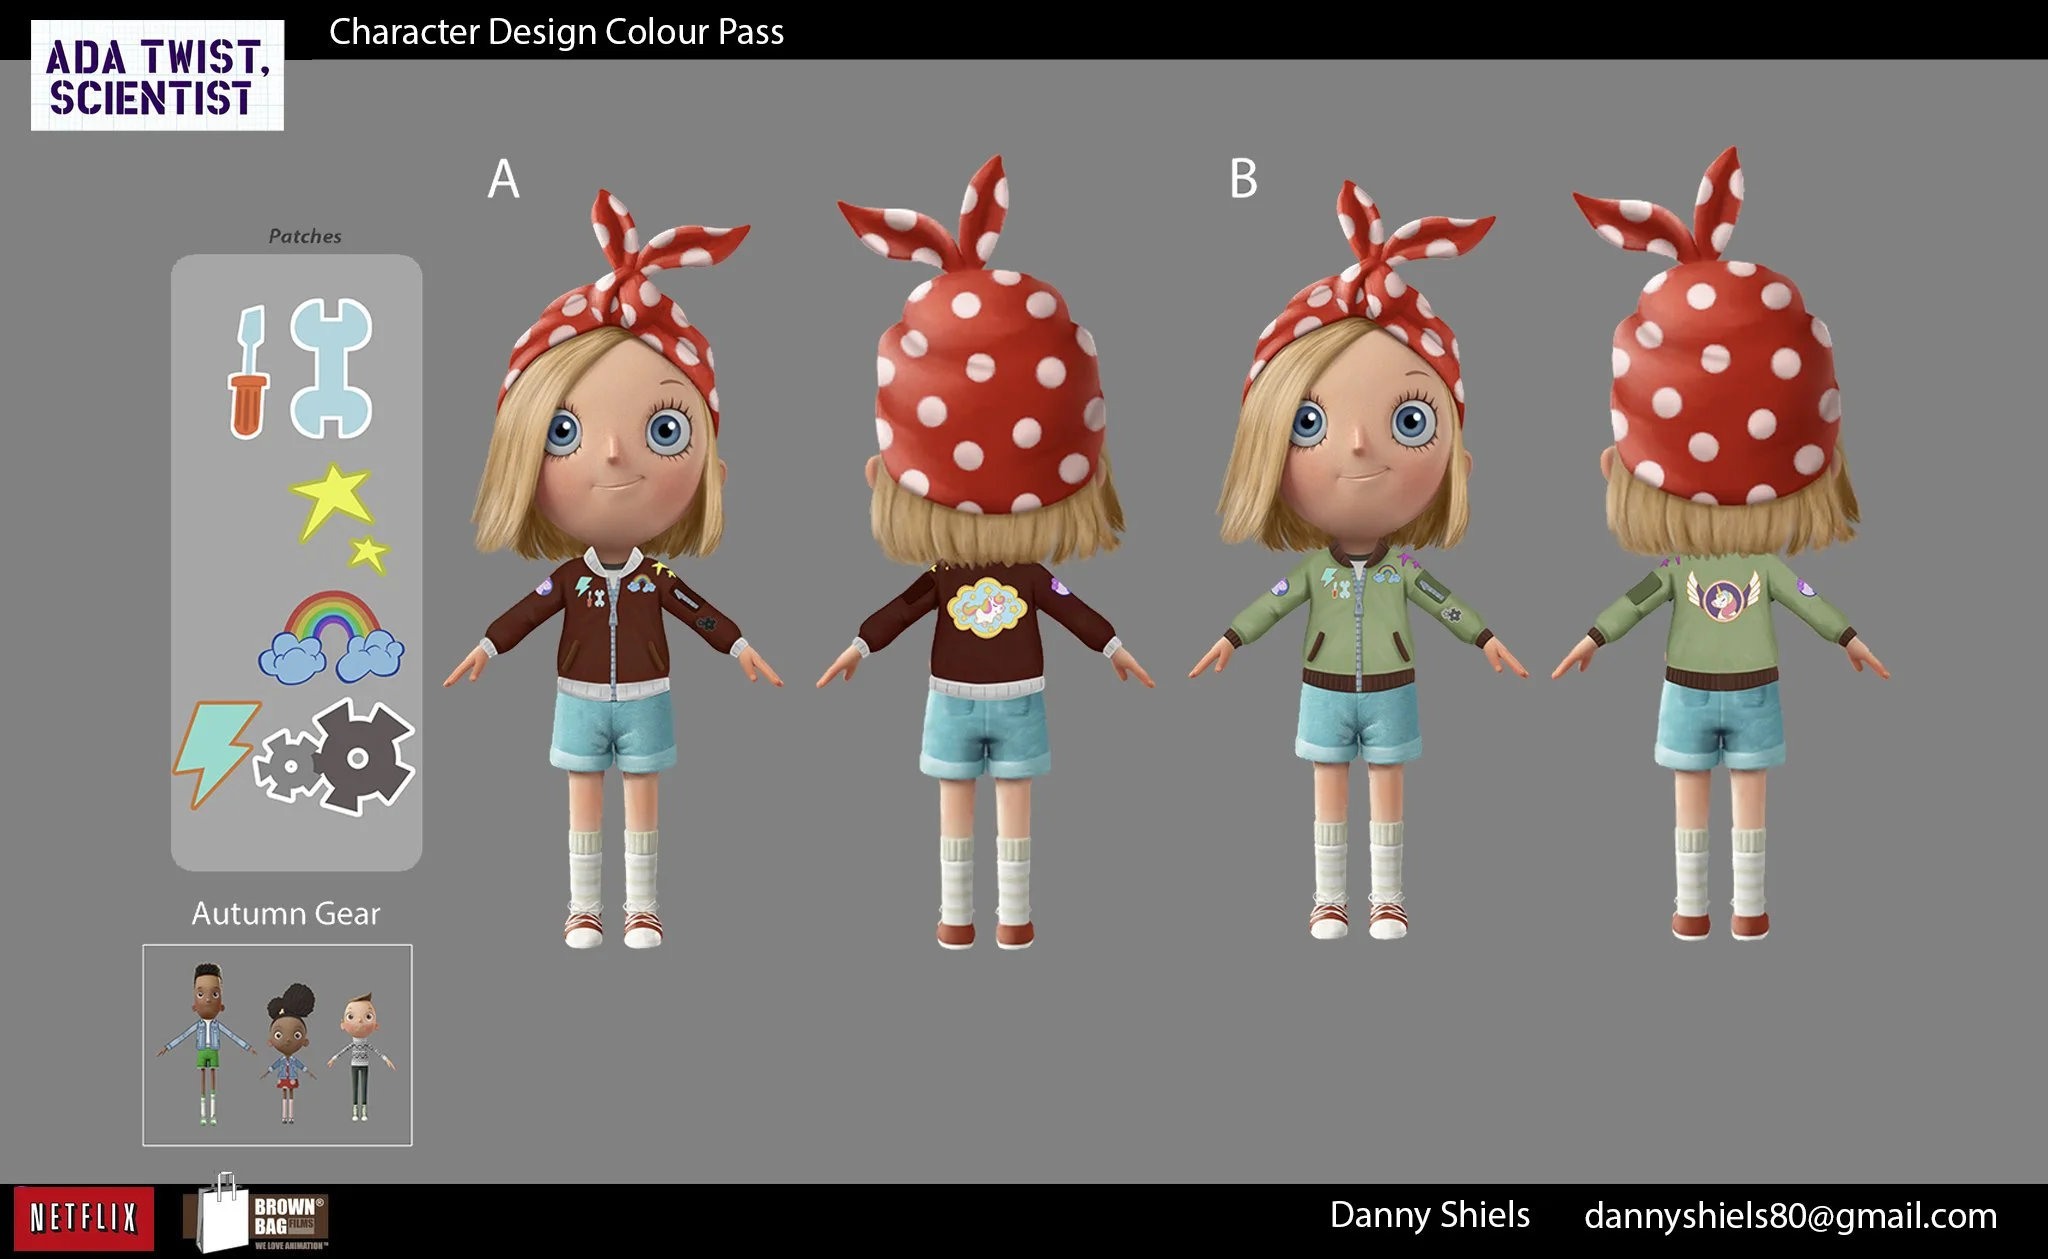Select the letter B variant label
This screenshot has height=1259, width=2048.
click(1243, 180)
